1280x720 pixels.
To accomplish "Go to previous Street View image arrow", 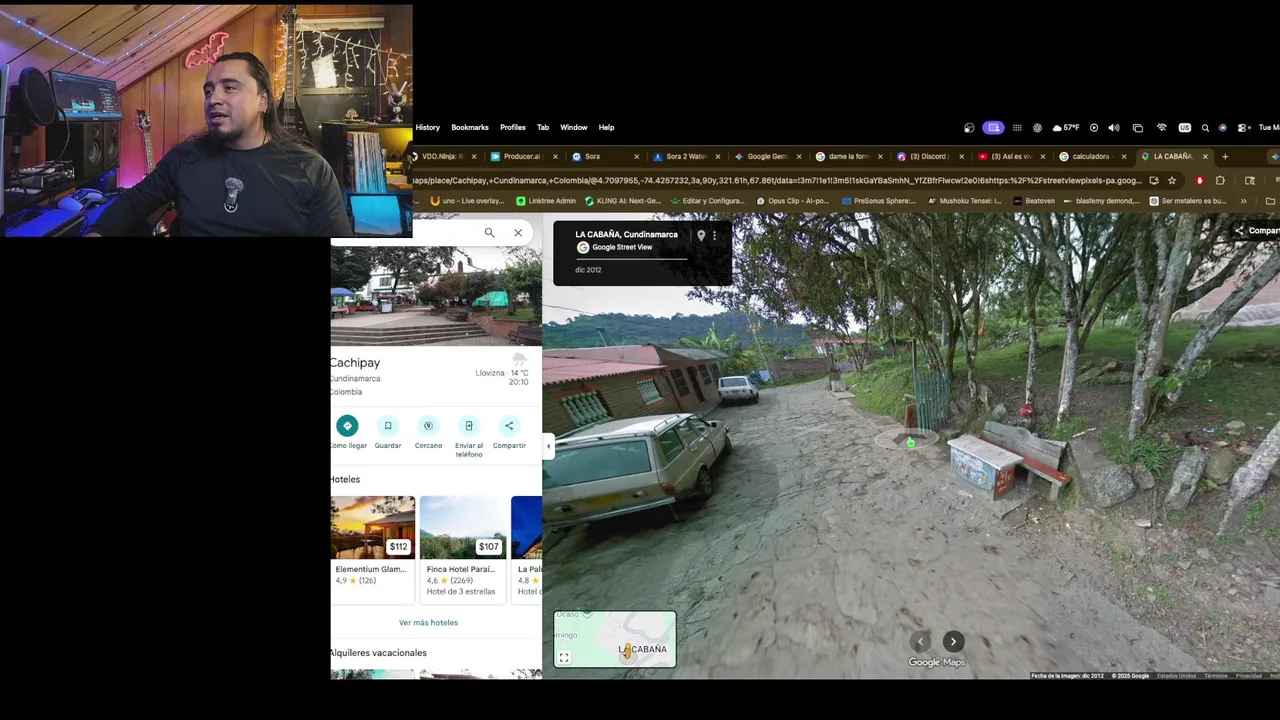I will click(x=921, y=642).
